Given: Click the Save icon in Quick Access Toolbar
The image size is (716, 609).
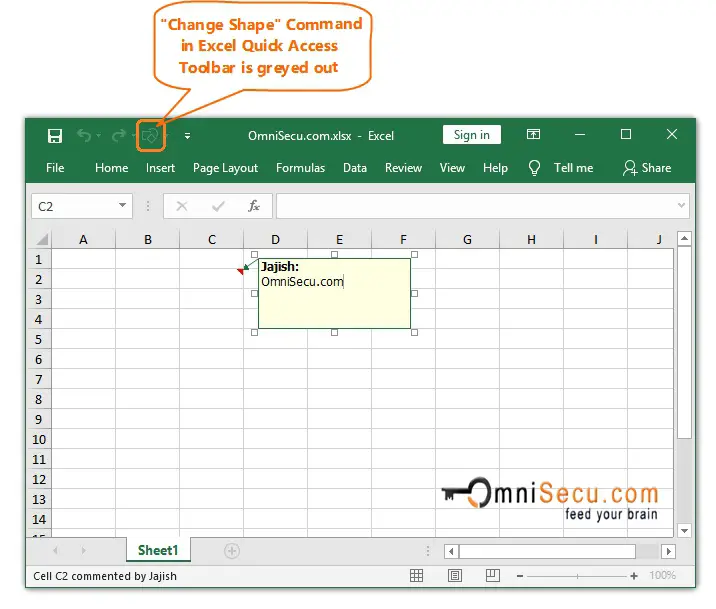Looking at the screenshot, I should (x=55, y=136).
